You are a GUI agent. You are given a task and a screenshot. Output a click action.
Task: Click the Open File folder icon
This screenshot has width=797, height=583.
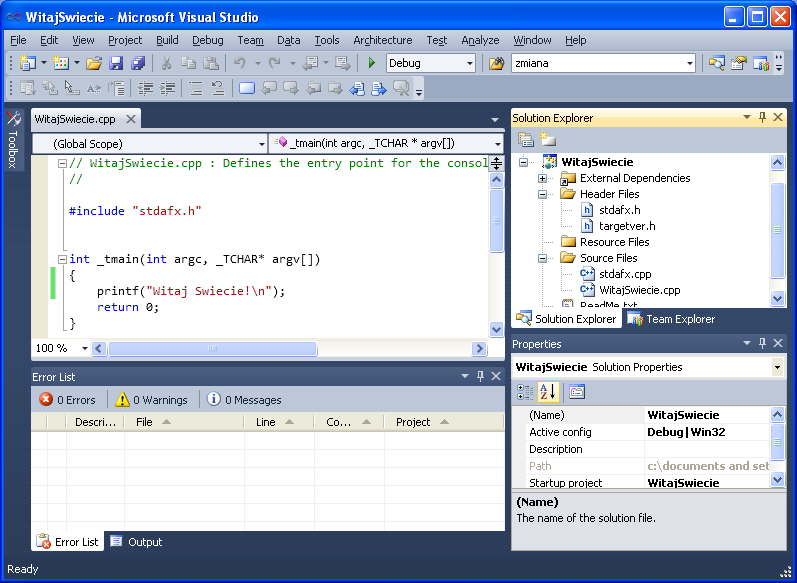pyautogui.click(x=94, y=63)
